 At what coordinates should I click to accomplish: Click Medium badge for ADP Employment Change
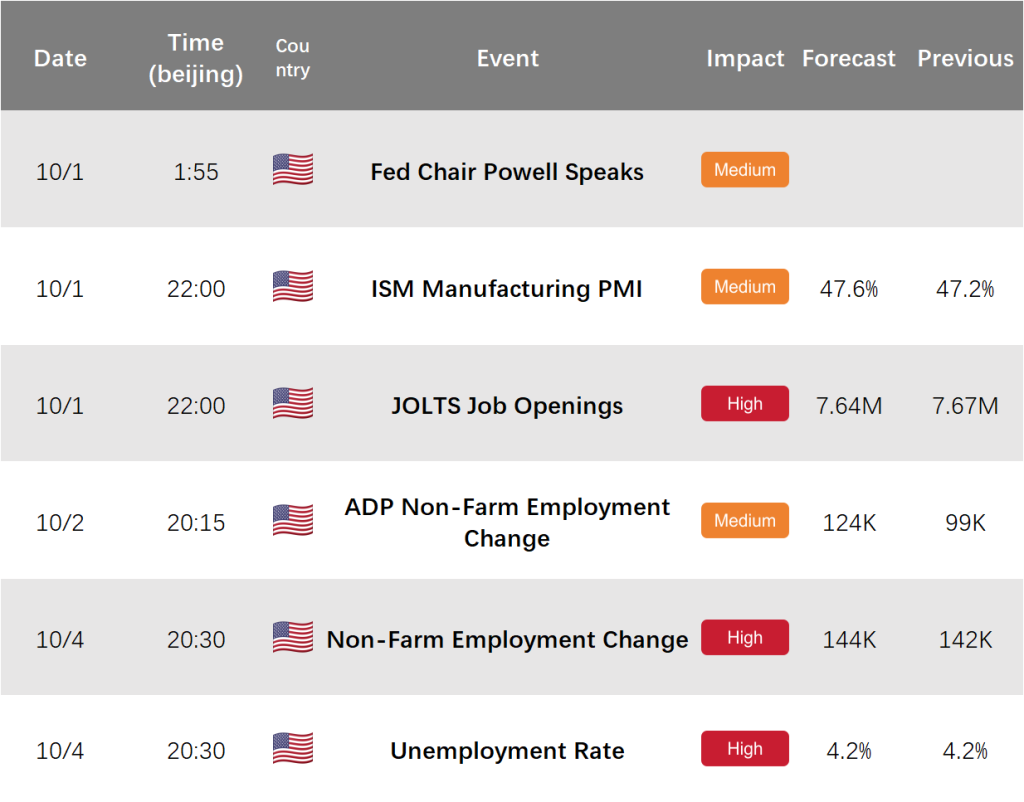[x=744, y=521]
